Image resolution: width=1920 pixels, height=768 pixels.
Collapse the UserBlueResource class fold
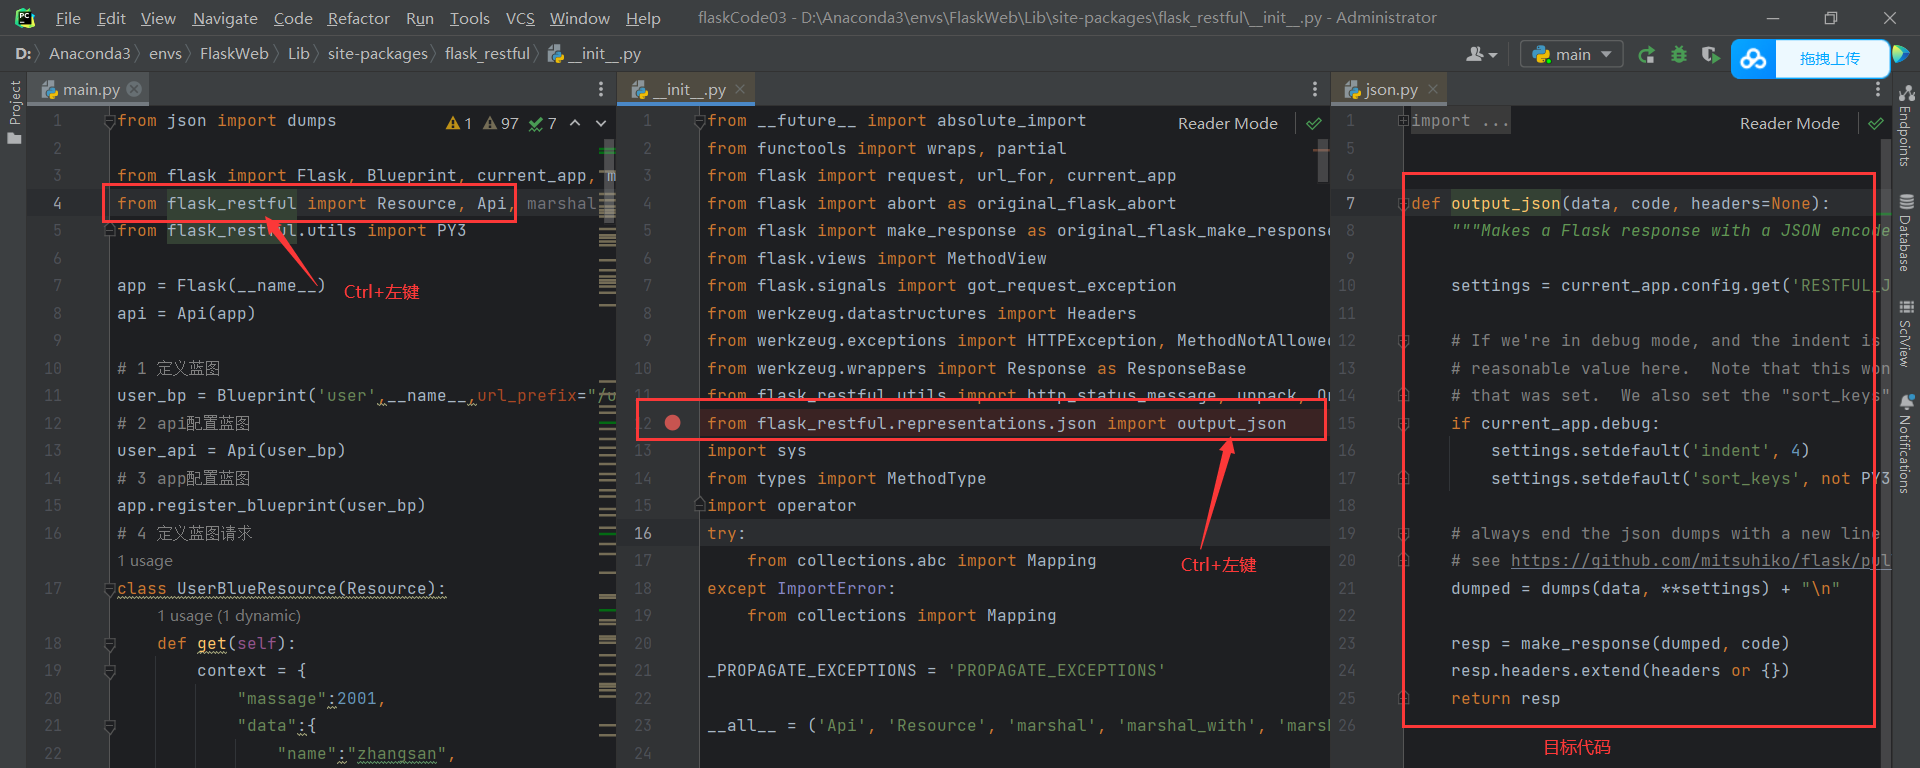tap(110, 589)
